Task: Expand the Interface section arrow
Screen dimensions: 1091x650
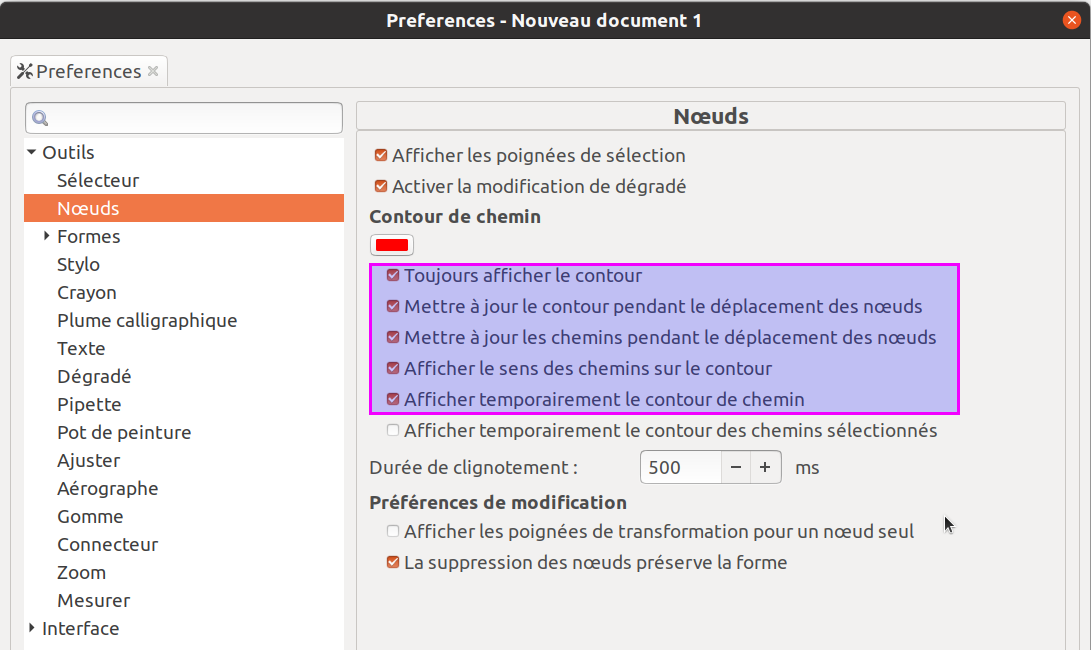Action: (x=31, y=628)
